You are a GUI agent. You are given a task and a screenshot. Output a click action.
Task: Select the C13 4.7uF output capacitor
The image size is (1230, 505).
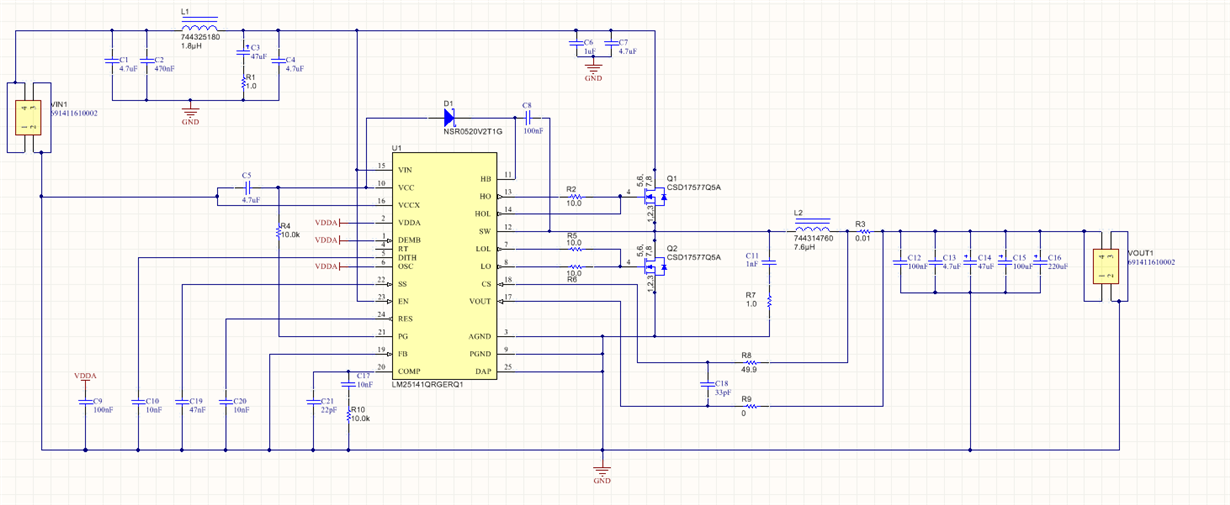(934, 264)
